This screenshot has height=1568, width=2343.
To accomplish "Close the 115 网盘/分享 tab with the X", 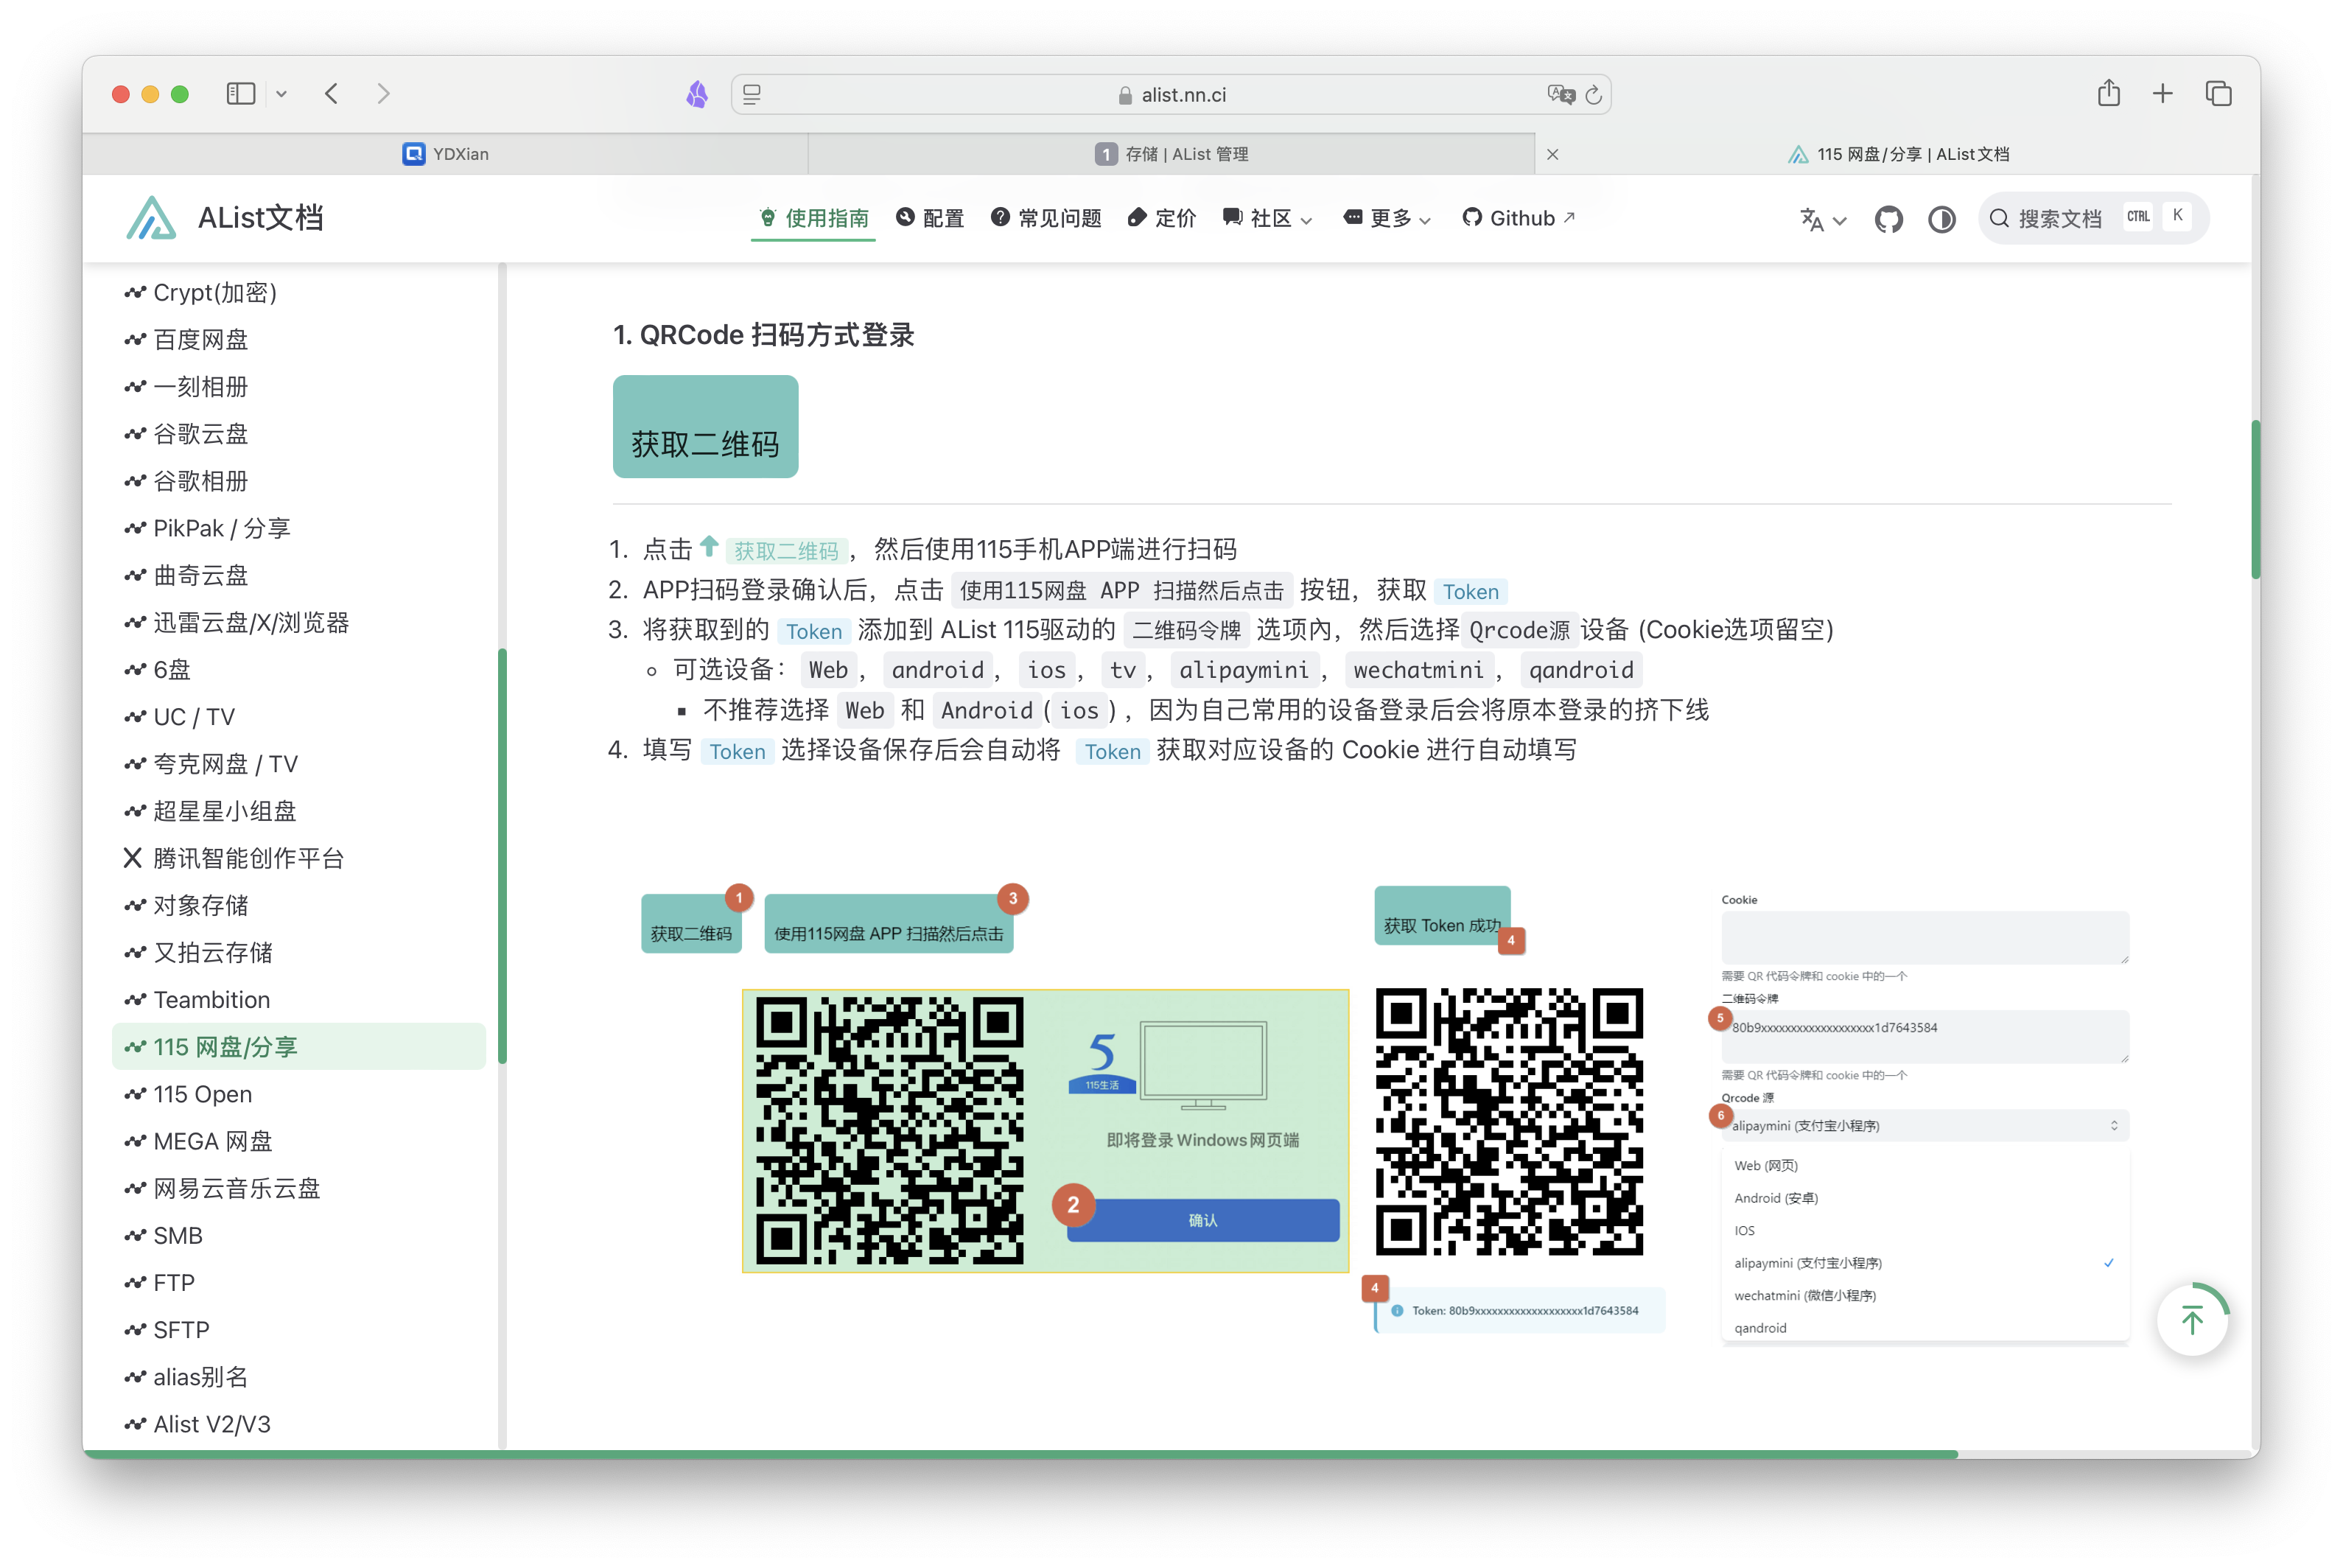I will 1552,154.
